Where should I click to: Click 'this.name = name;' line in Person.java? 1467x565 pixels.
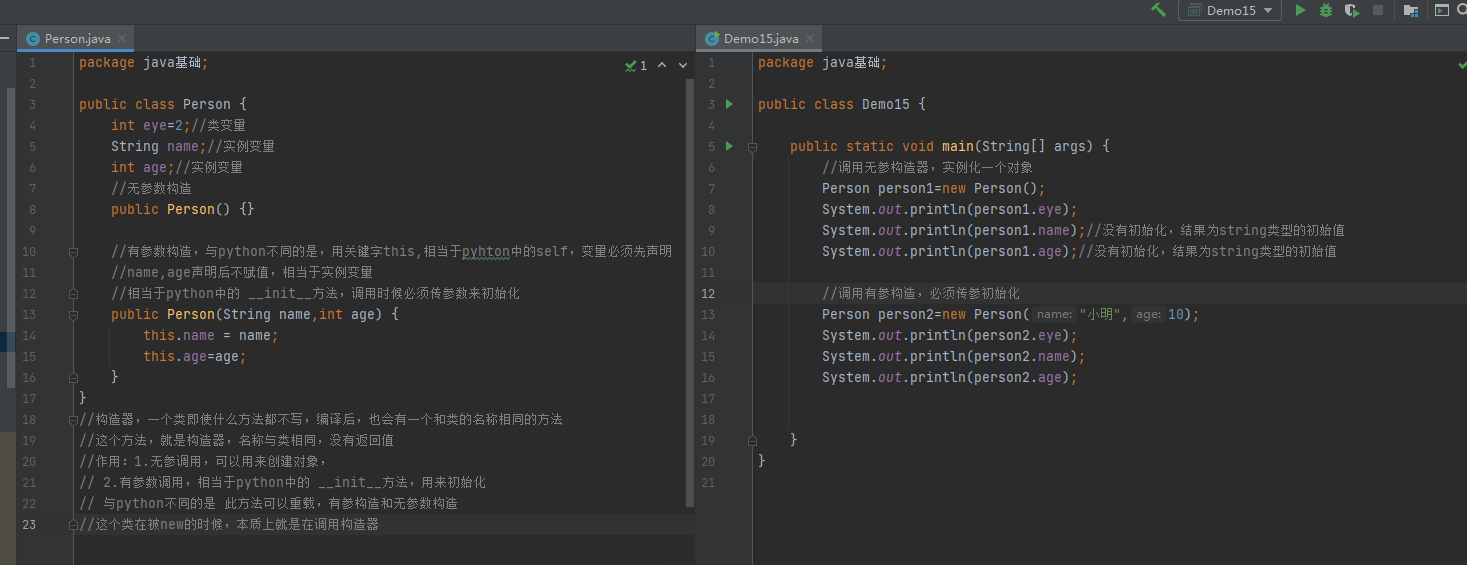coord(211,335)
